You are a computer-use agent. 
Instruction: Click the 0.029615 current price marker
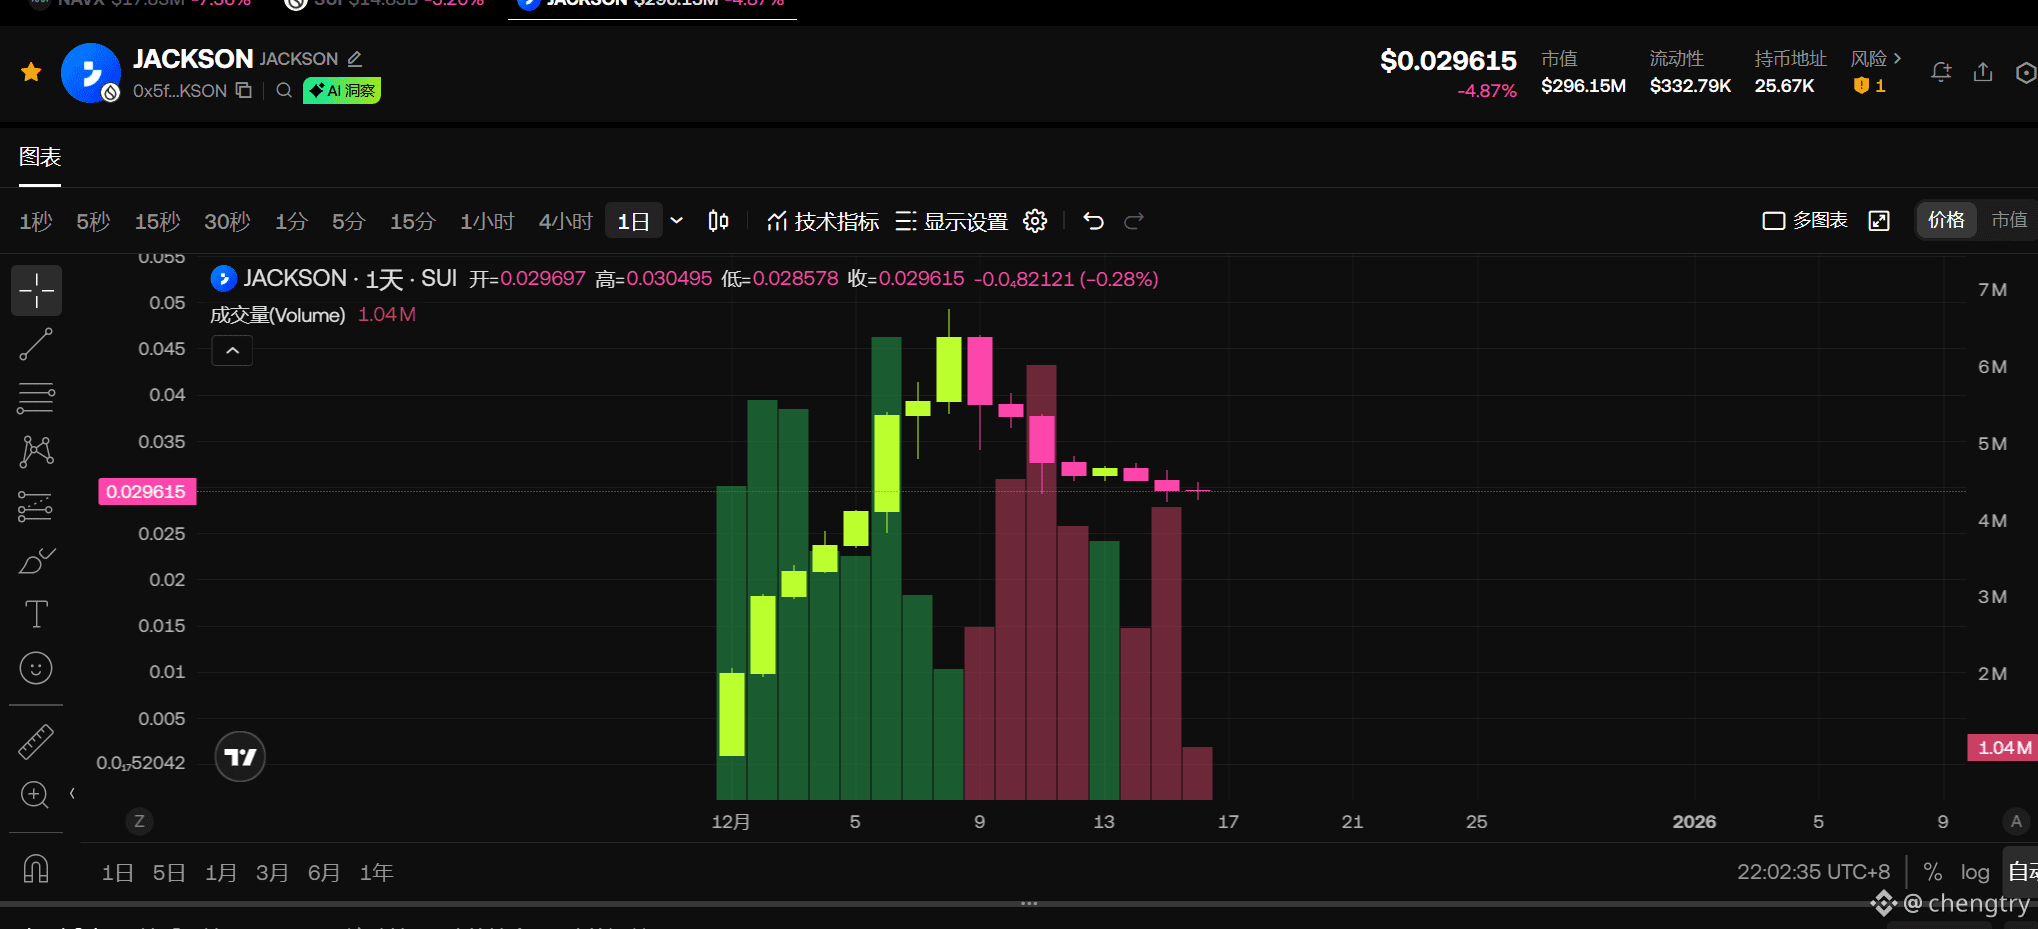click(146, 492)
